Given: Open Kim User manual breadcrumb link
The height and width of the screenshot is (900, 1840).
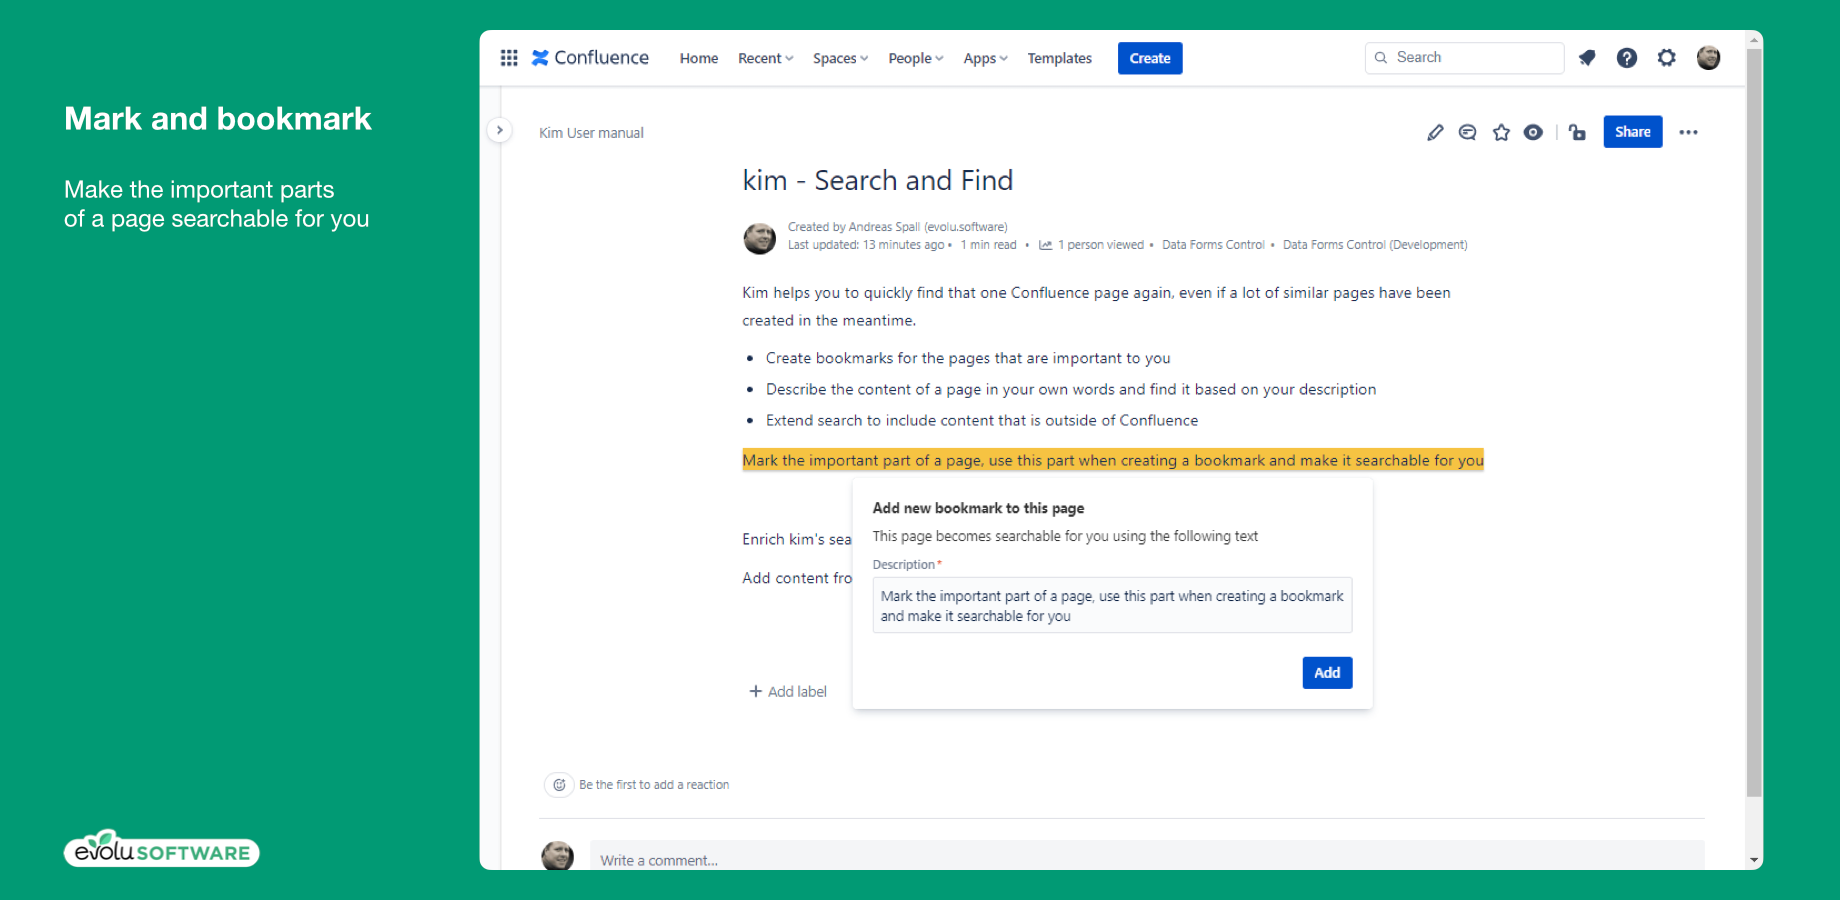Looking at the screenshot, I should pyautogui.click(x=591, y=133).
